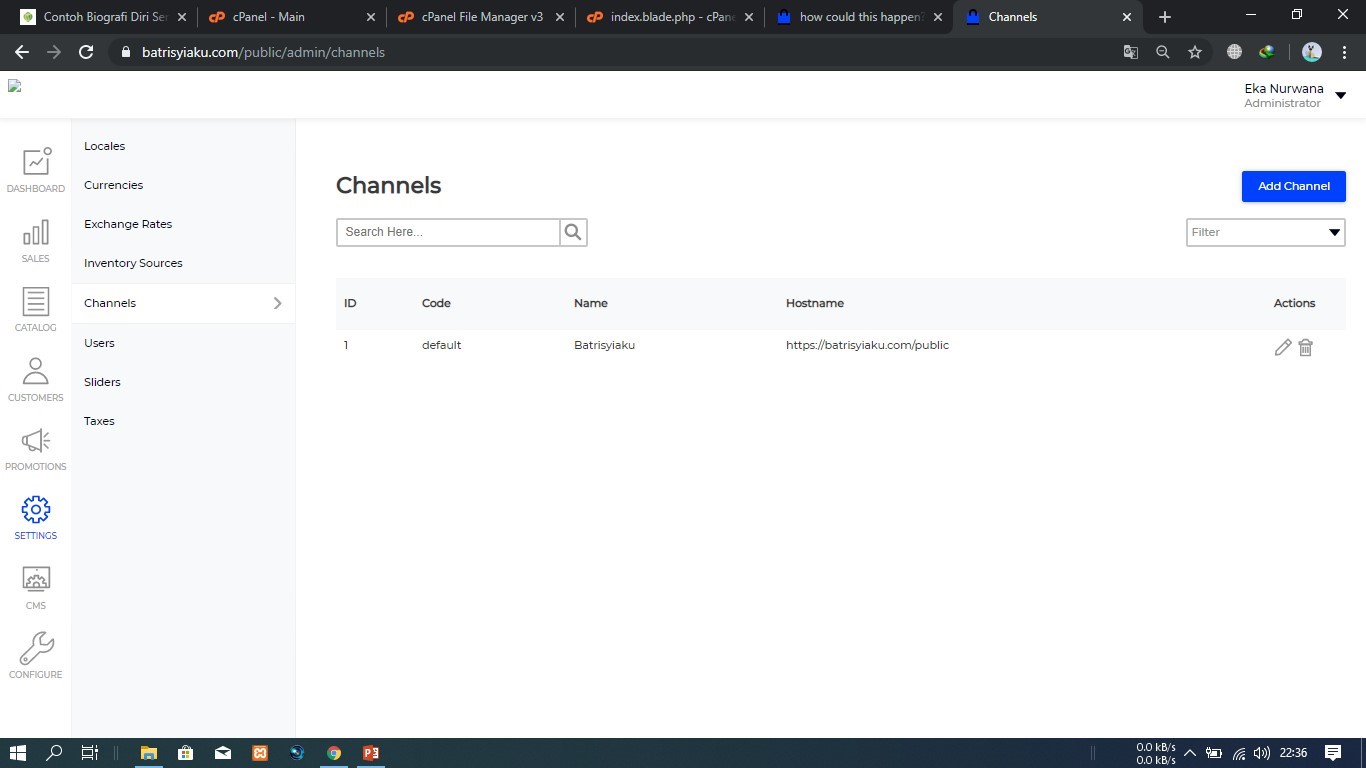Click the Channels submenu chevron
Image resolution: width=1366 pixels, height=768 pixels.
[278, 303]
